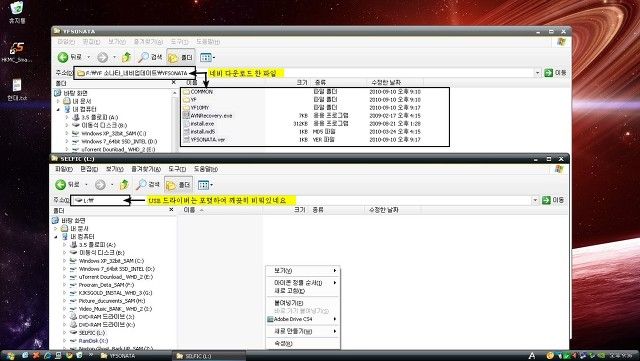Click Go (이동) button in SELFIC (L:) window
Viewport: 640px width, 361px height.
553,200
